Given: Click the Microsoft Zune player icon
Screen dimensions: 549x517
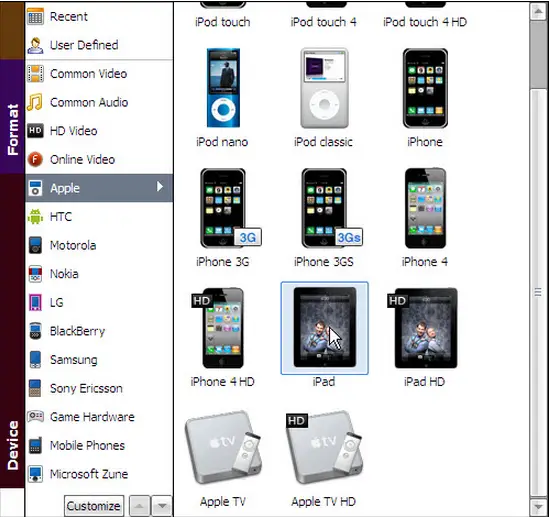Looking at the screenshot, I should pos(35,474).
